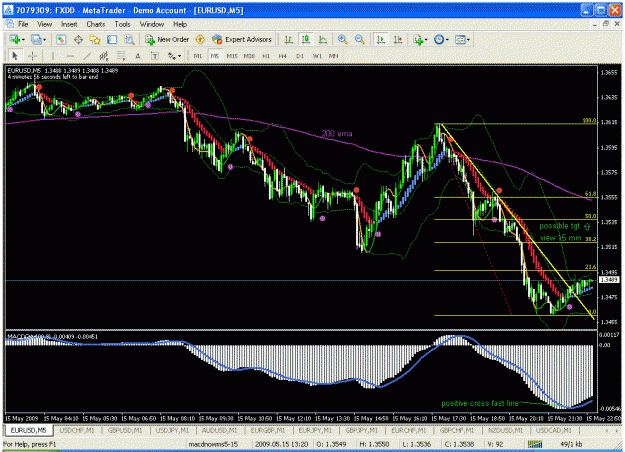
Task: Open the Strategy Tester magnifier icon
Action: tap(129, 39)
